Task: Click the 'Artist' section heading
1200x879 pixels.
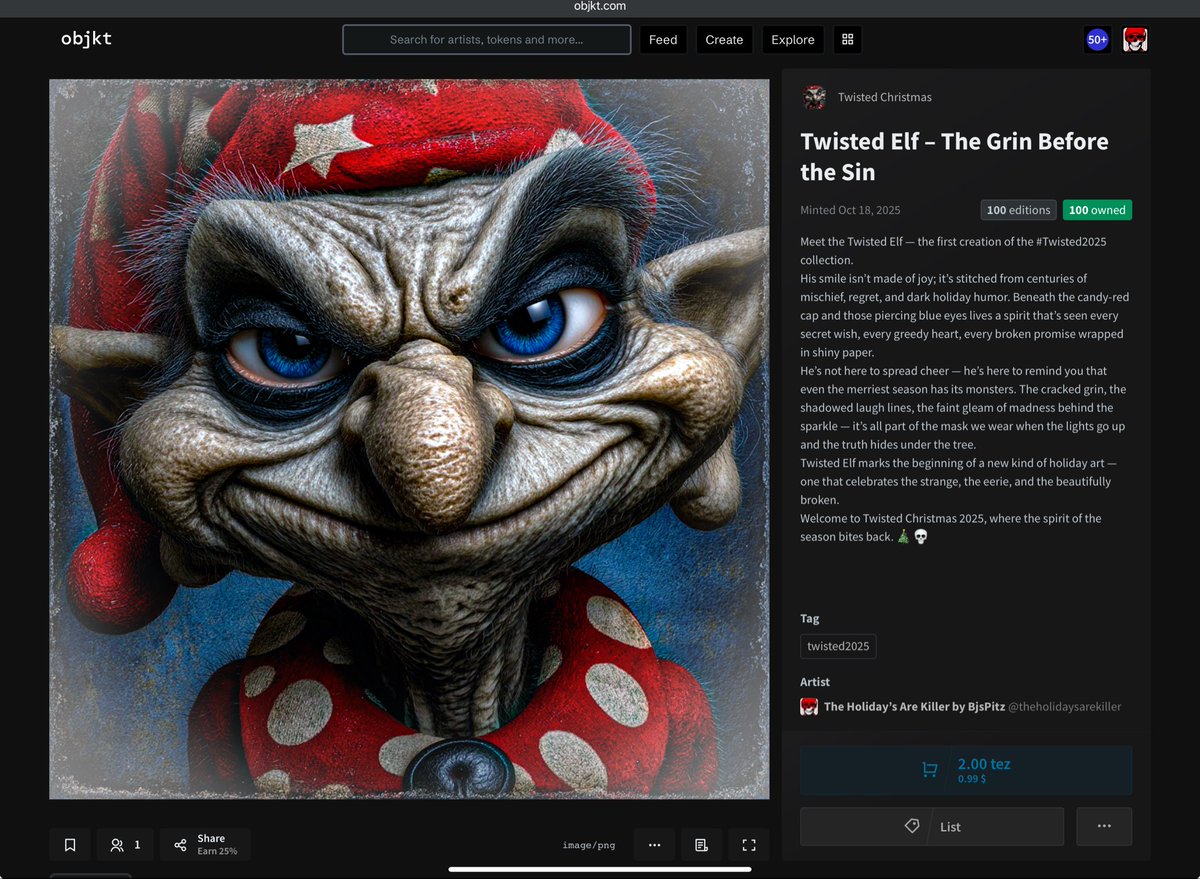Action: click(x=815, y=682)
